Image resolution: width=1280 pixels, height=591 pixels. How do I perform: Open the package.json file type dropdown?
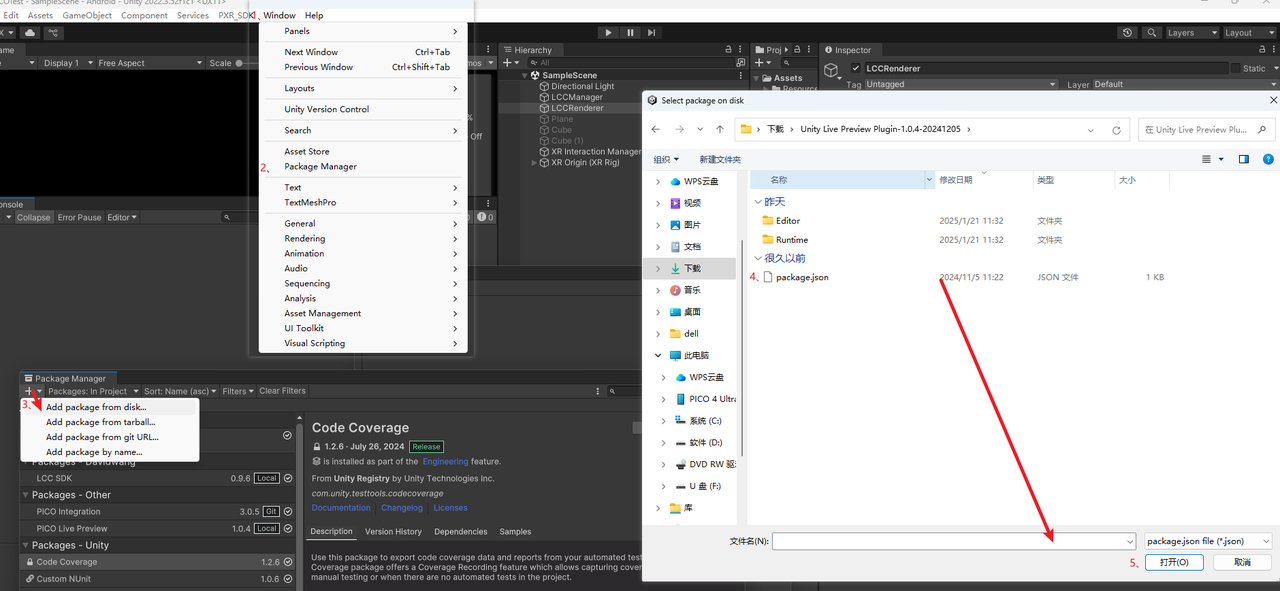point(1208,541)
